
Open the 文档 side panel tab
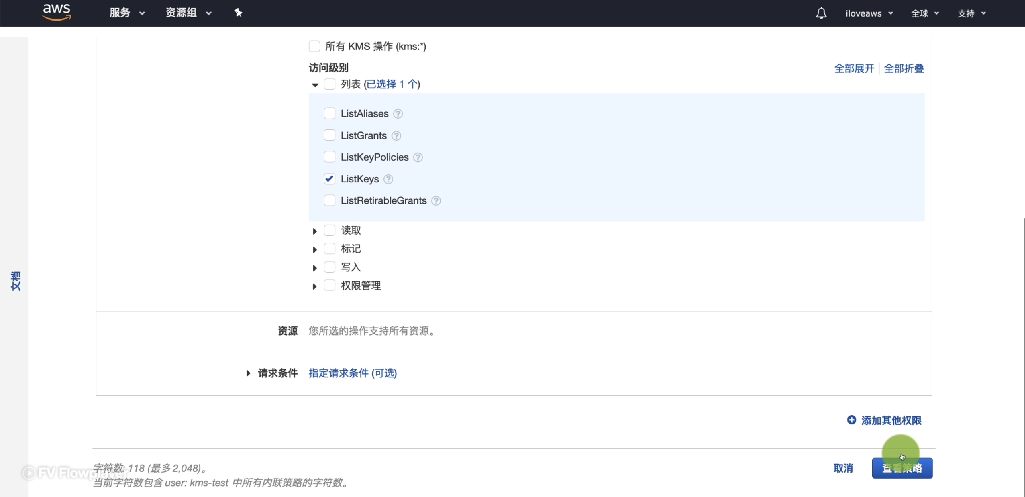(x=16, y=281)
